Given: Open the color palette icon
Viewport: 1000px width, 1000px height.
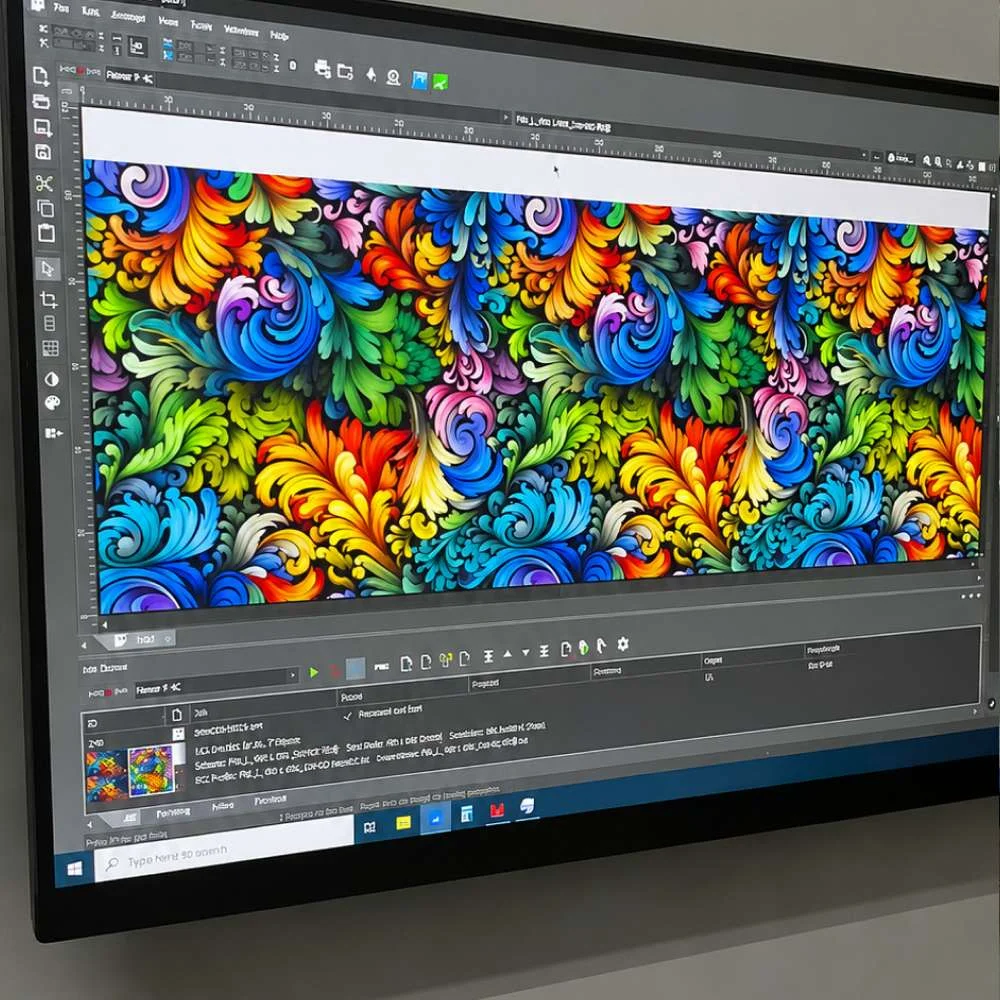Looking at the screenshot, I should pos(52,402).
